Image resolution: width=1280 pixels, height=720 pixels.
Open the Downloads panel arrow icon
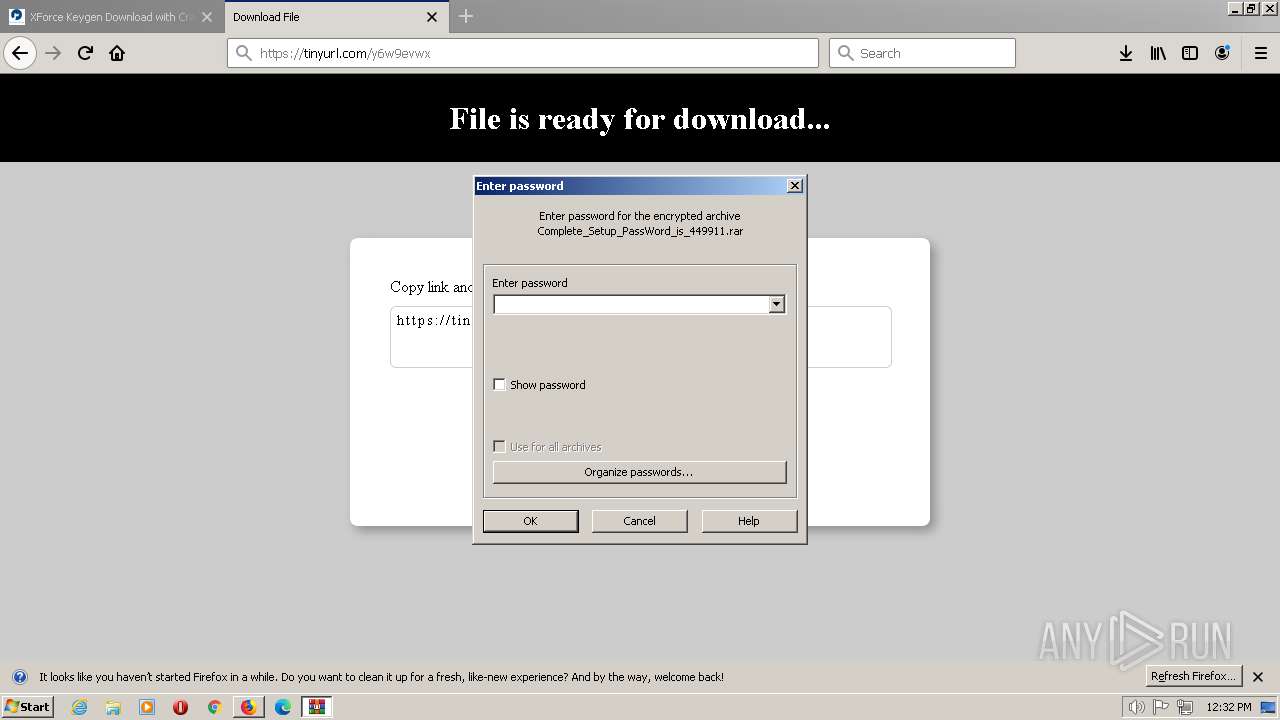tap(1126, 53)
